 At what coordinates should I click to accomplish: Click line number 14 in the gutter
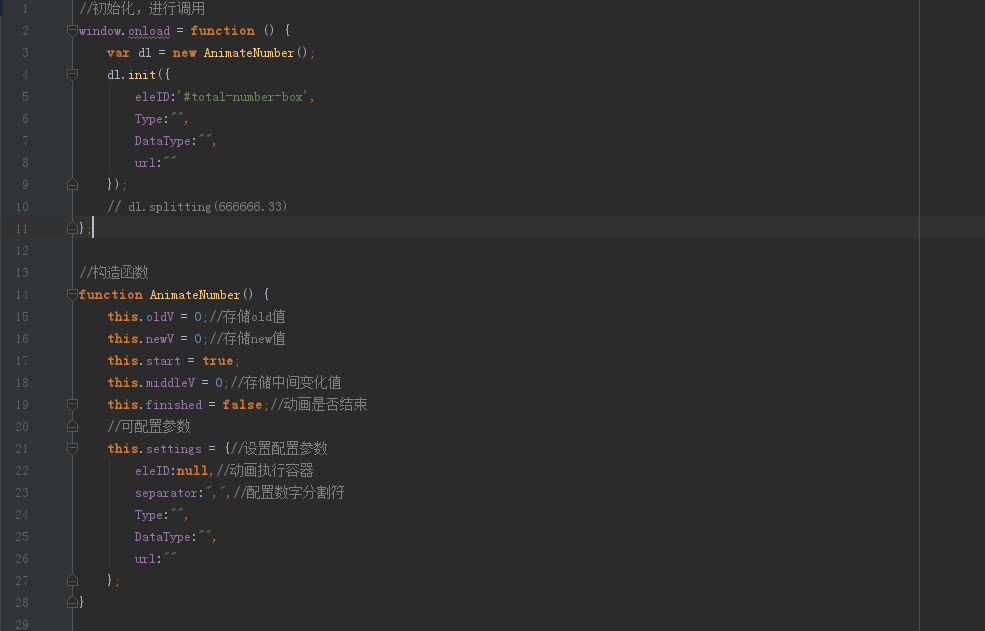[x=22, y=294]
